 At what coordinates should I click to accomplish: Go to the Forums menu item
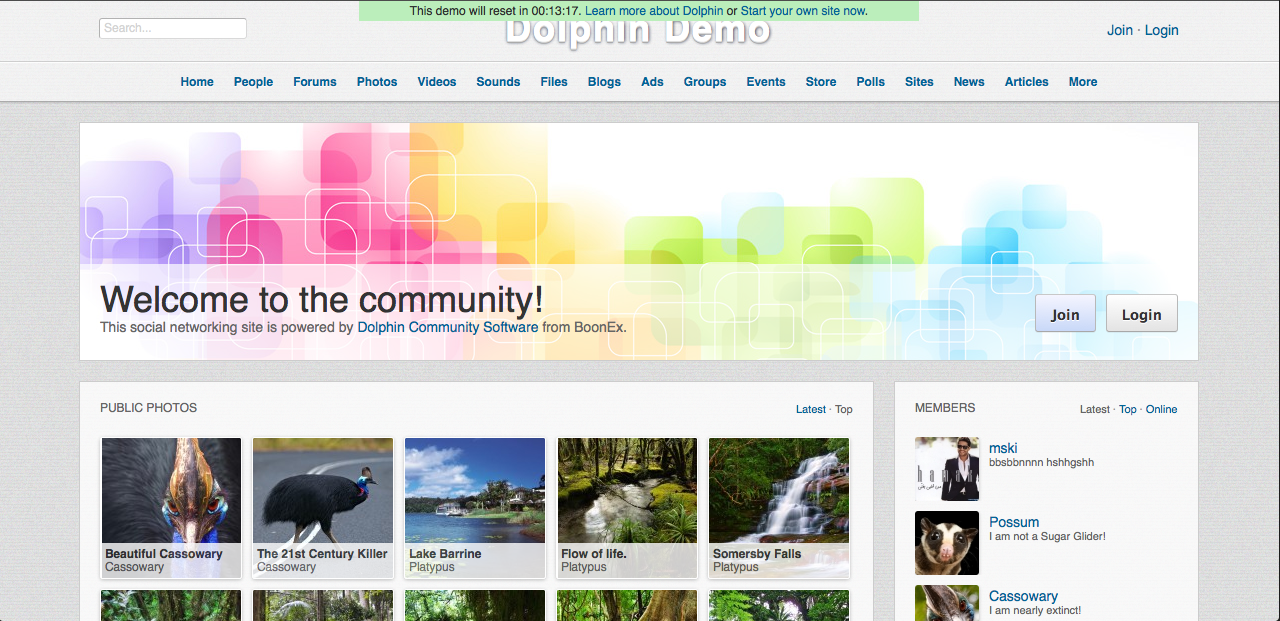314,82
